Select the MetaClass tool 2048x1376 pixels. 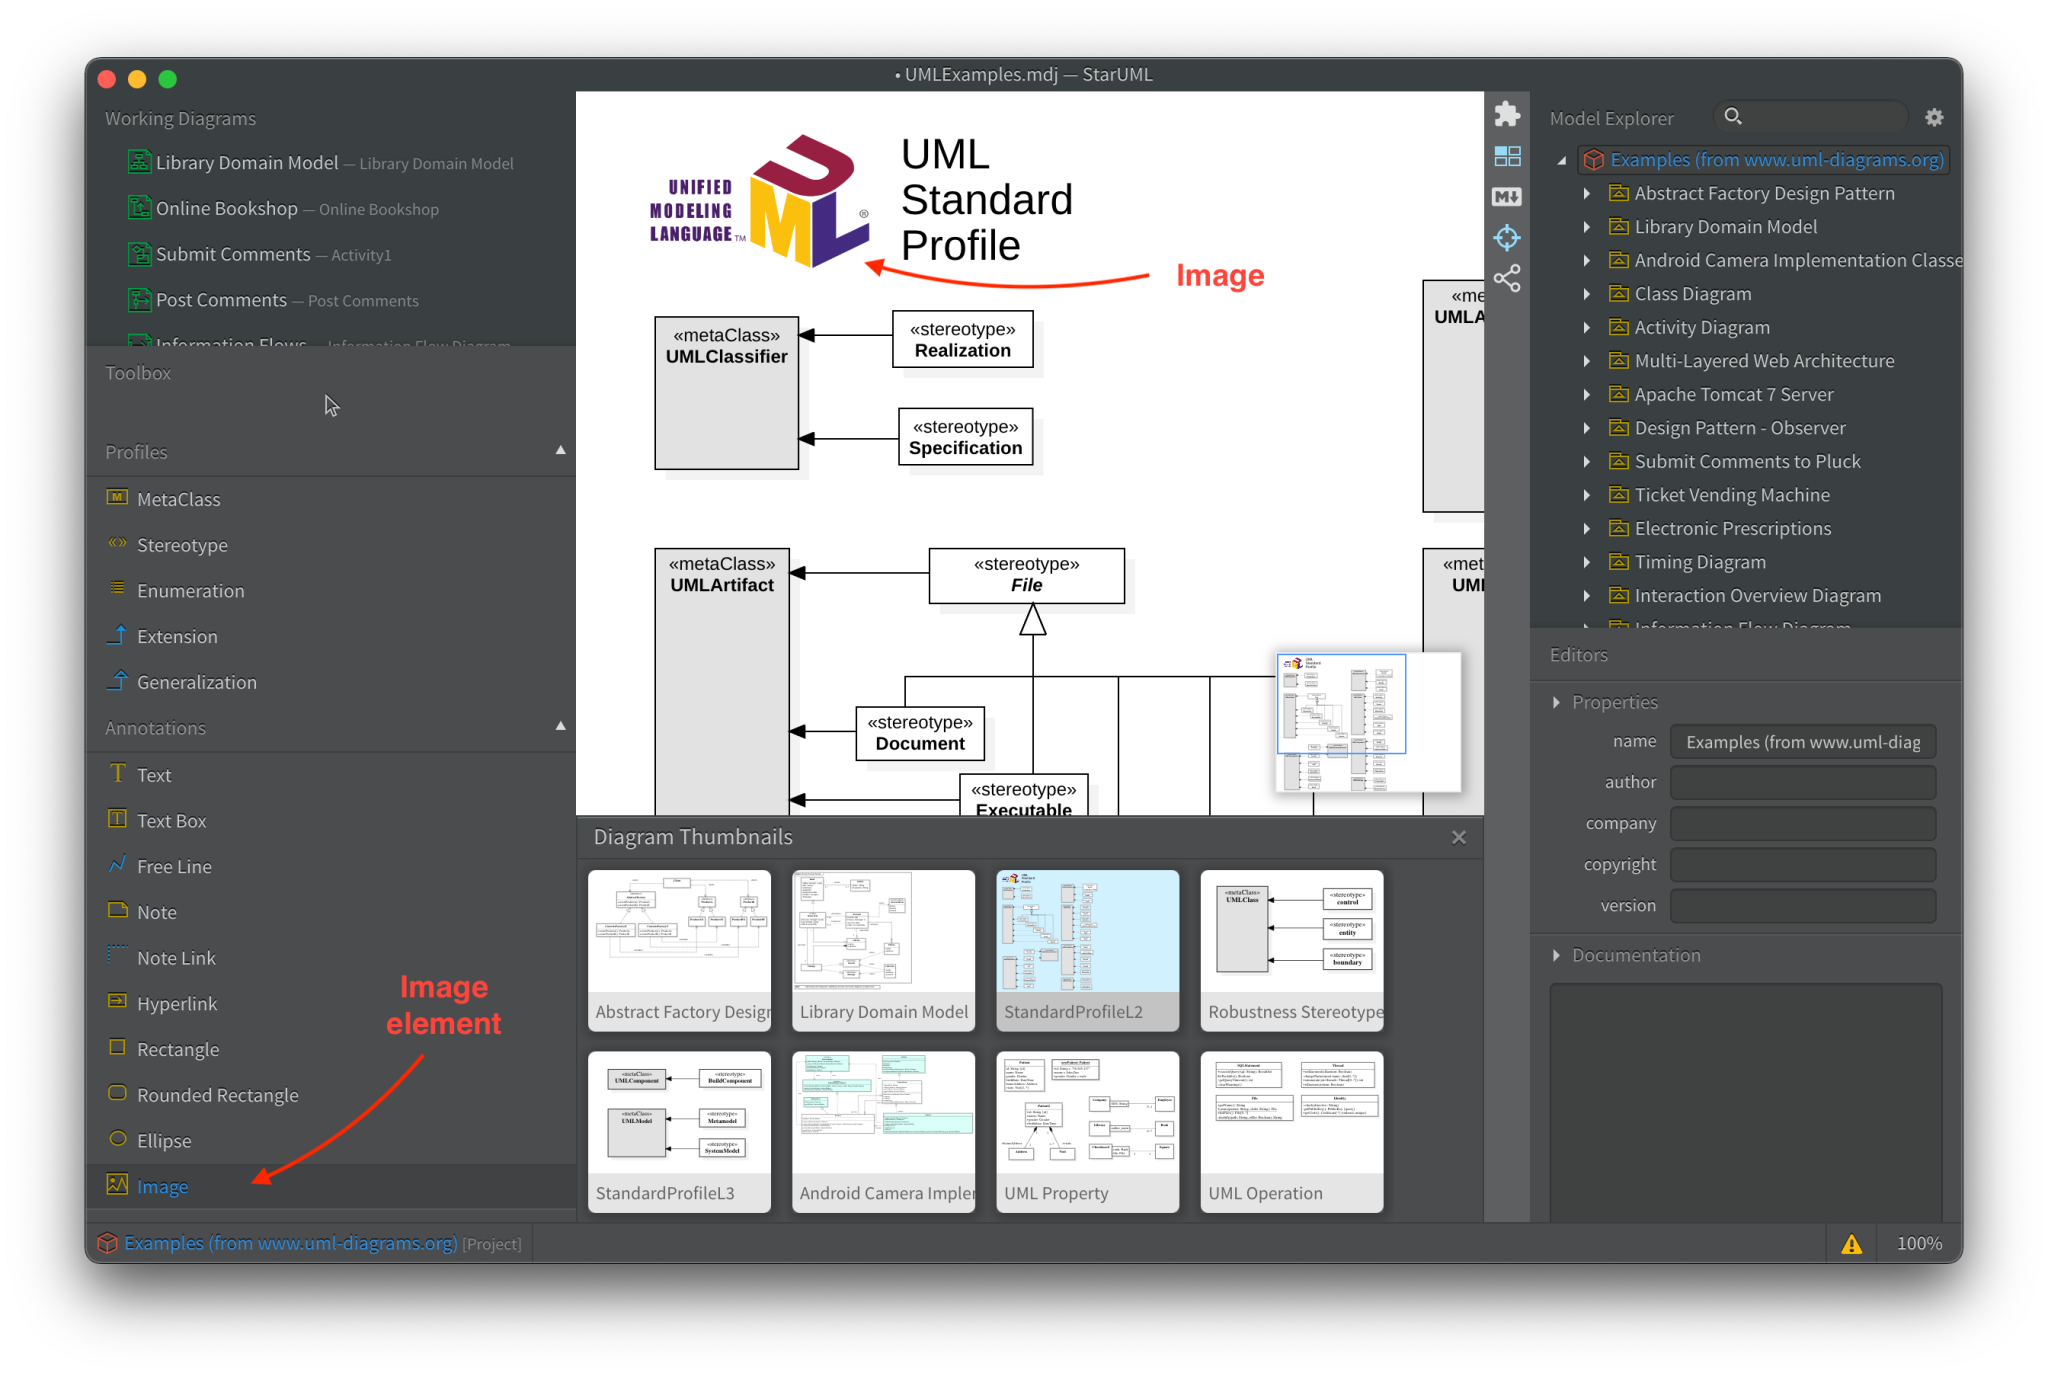click(178, 498)
